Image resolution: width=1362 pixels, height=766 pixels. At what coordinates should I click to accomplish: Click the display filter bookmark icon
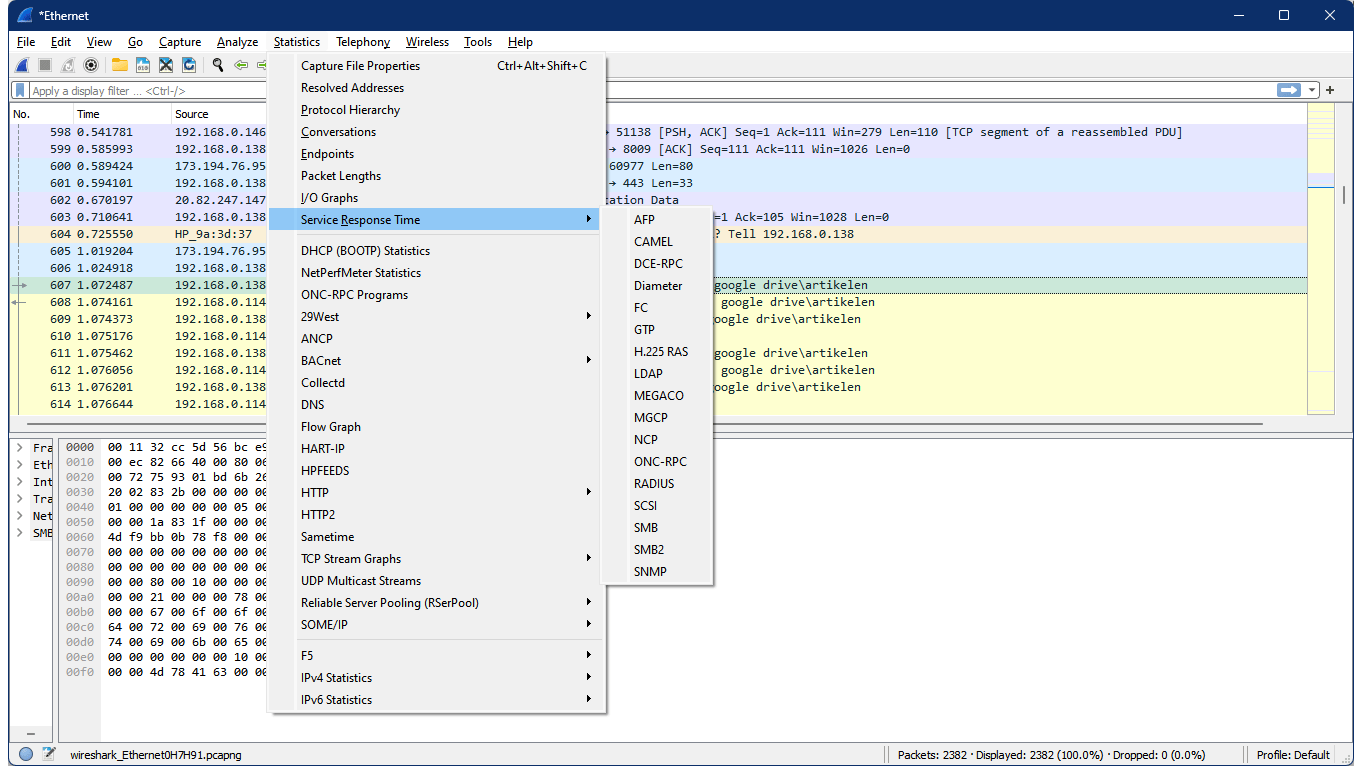pyautogui.click(x=20, y=90)
